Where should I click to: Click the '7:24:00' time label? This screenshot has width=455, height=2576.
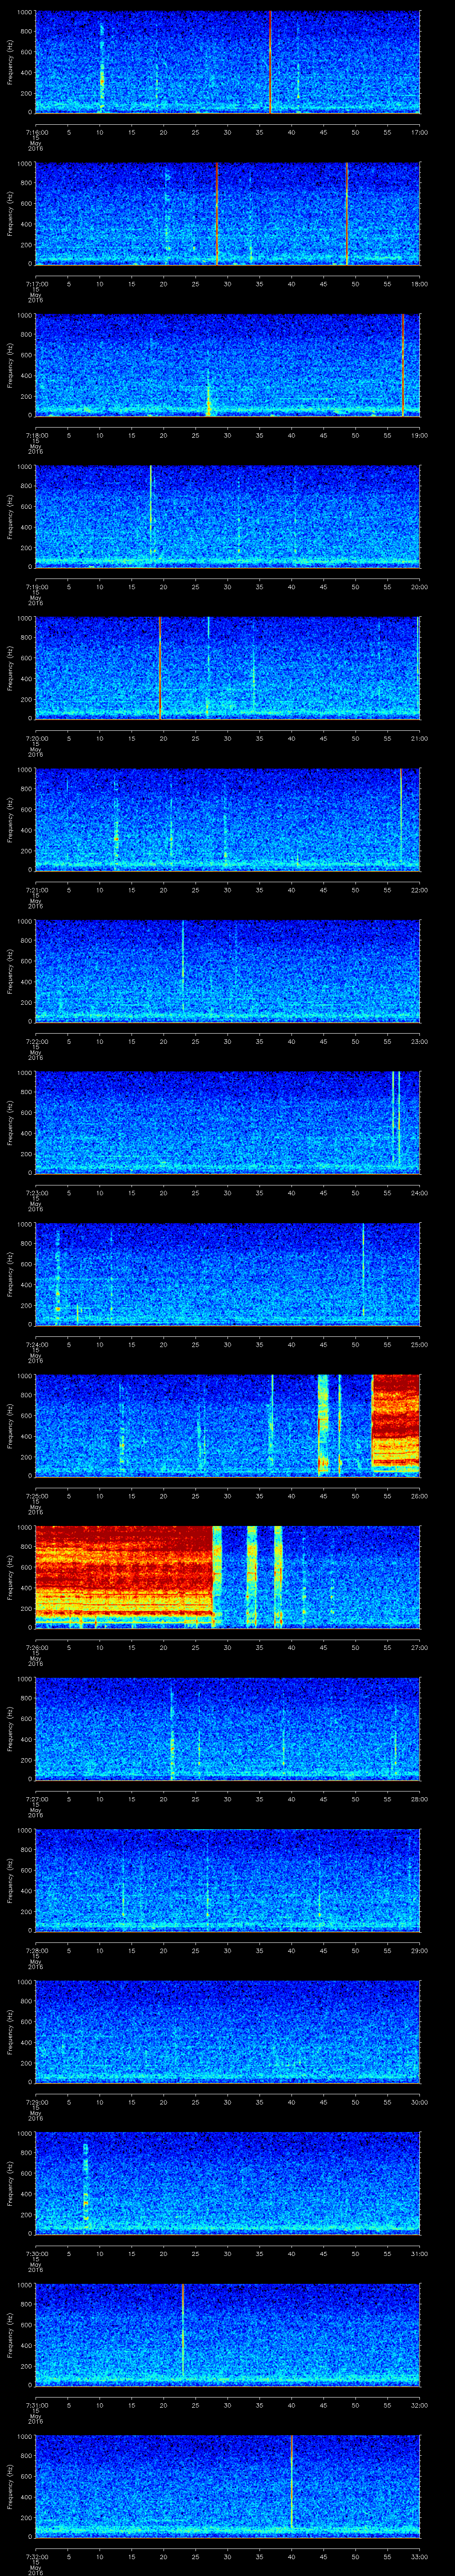pos(36,1344)
